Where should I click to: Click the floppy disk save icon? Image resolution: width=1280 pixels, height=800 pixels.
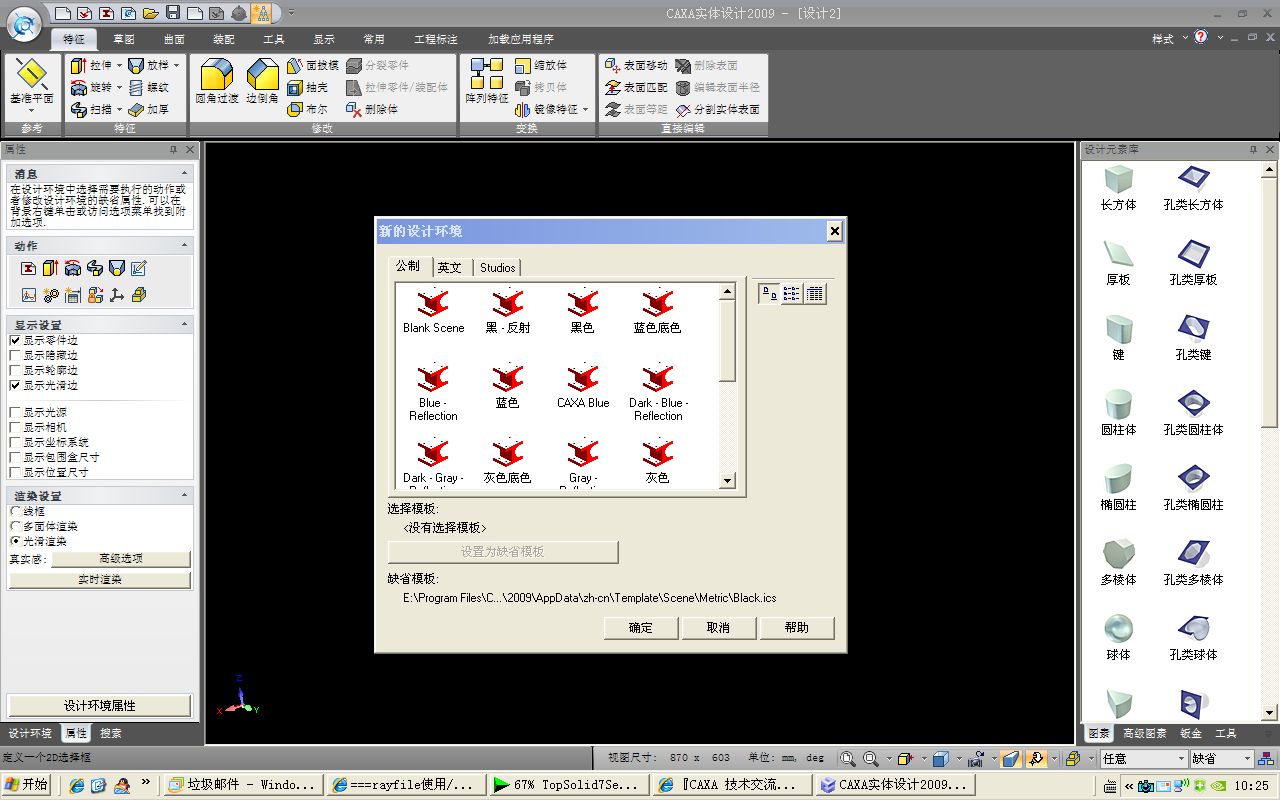(x=173, y=13)
